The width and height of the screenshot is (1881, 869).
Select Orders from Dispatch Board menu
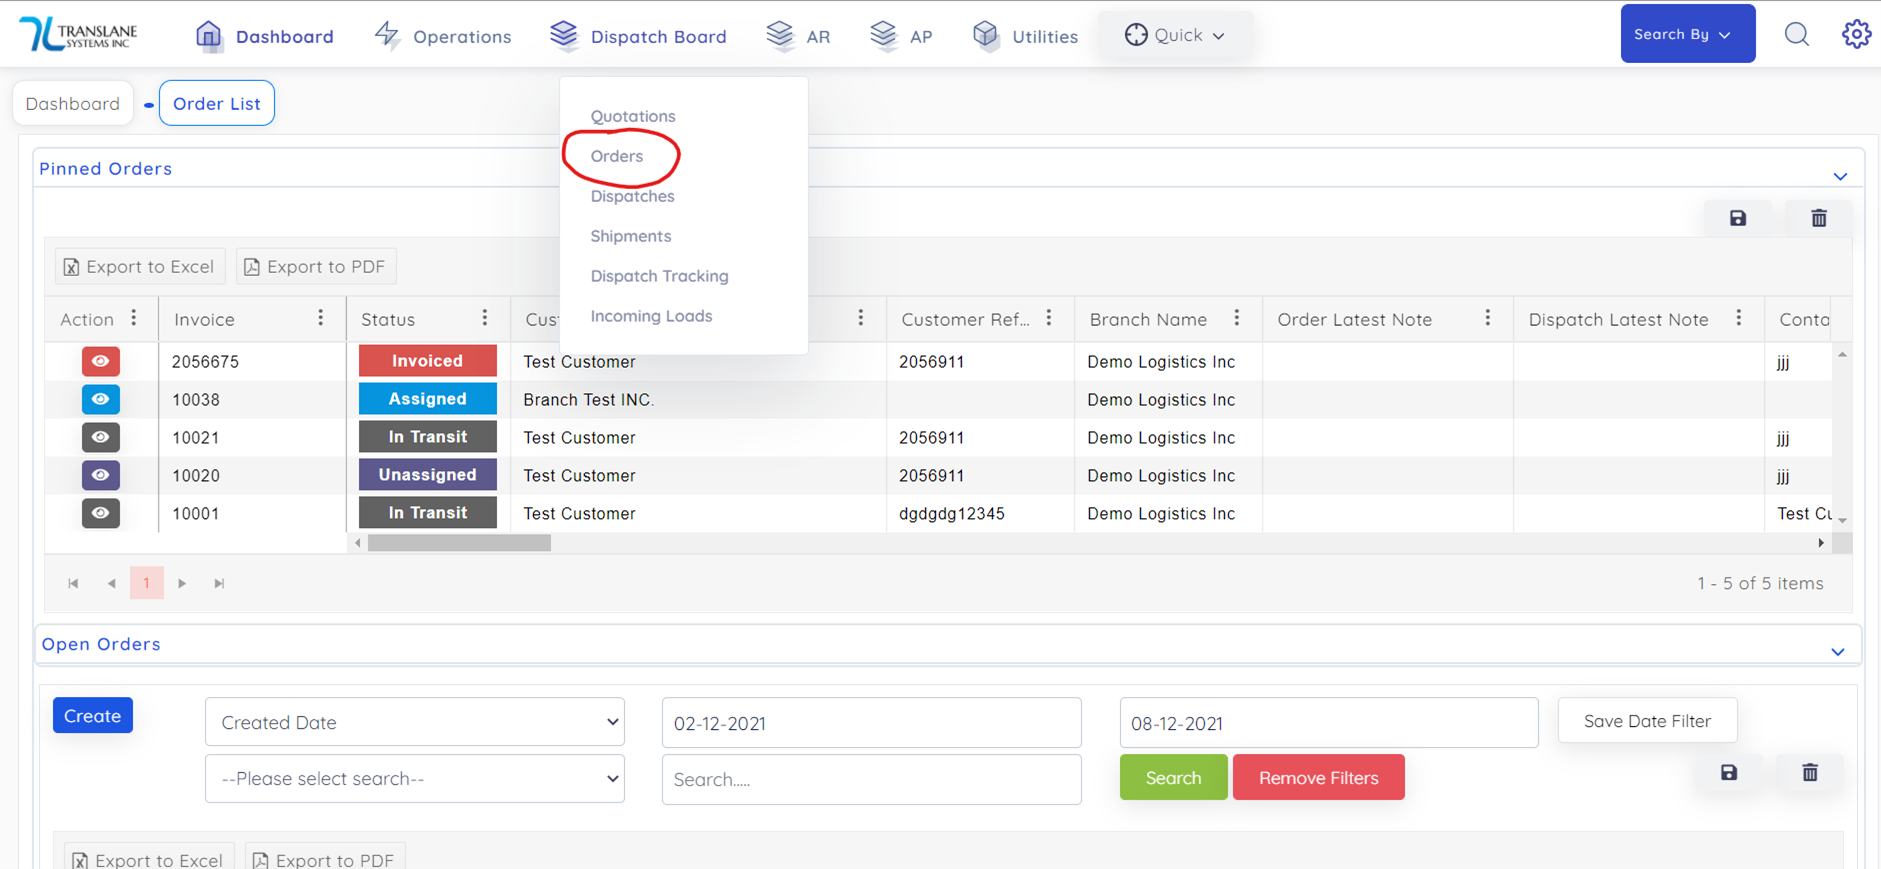pos(617,156)
